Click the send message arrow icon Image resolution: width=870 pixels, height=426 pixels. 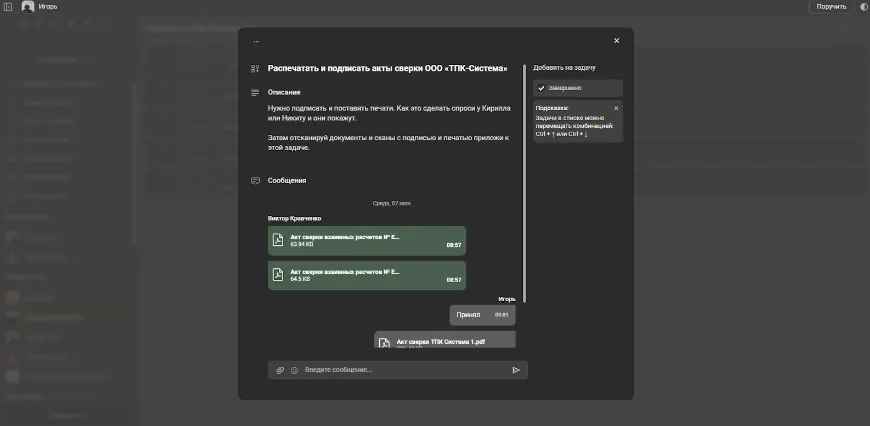[x=516, y=370]
